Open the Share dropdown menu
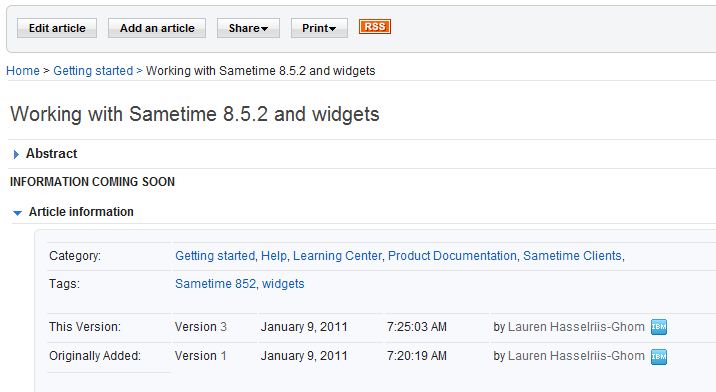 (248, 28)
